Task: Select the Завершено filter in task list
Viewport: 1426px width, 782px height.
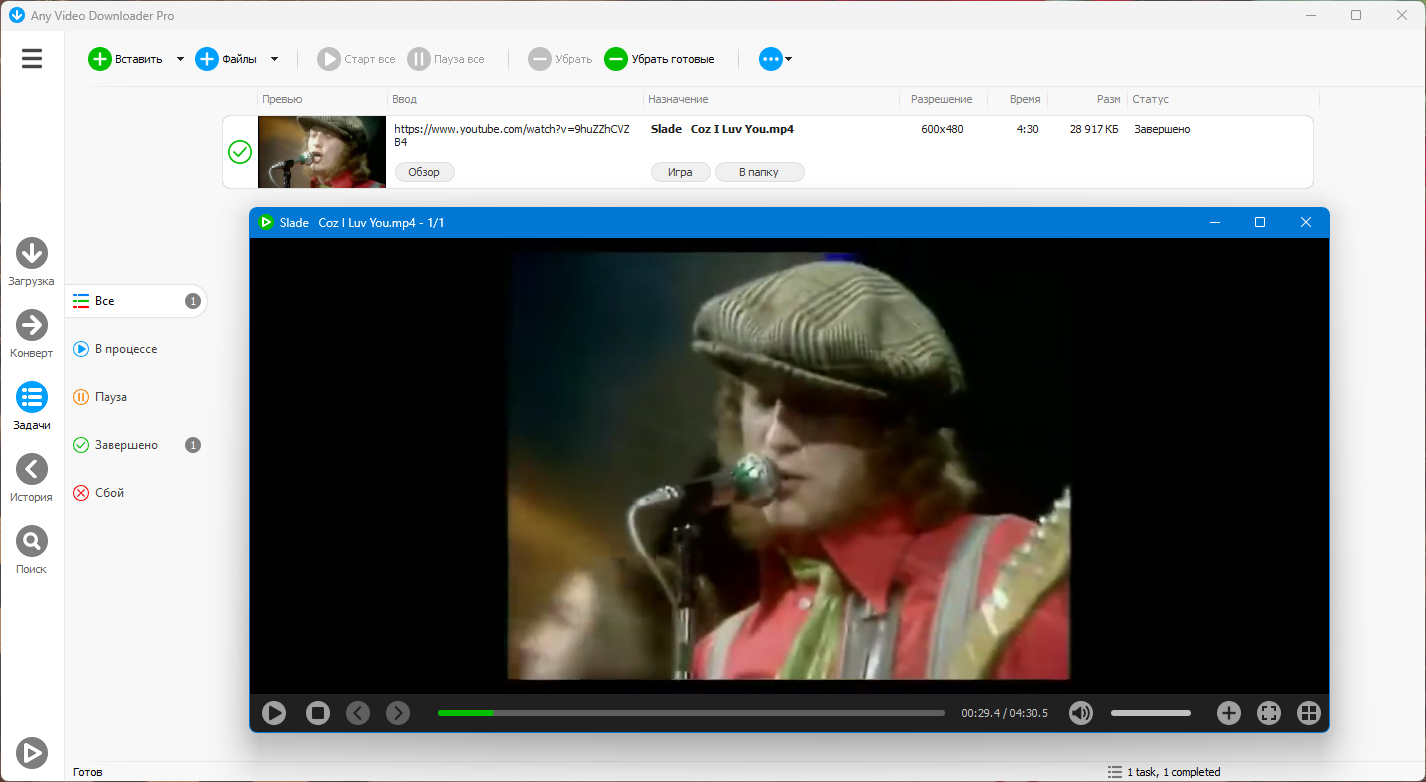Action: [126, 445]
